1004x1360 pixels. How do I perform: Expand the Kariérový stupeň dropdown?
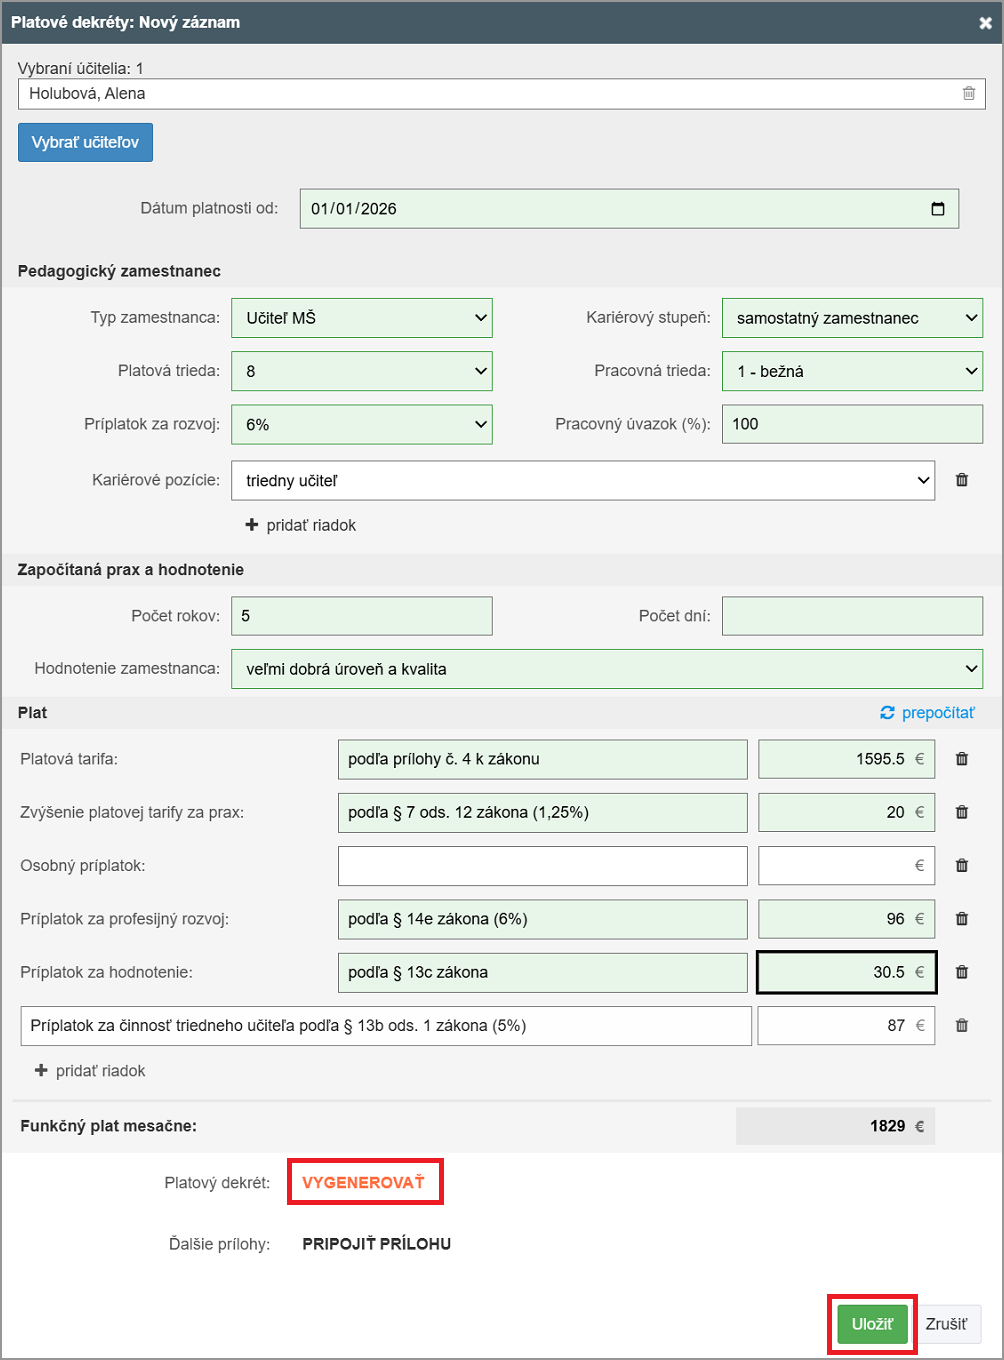[x=851, y=318]
